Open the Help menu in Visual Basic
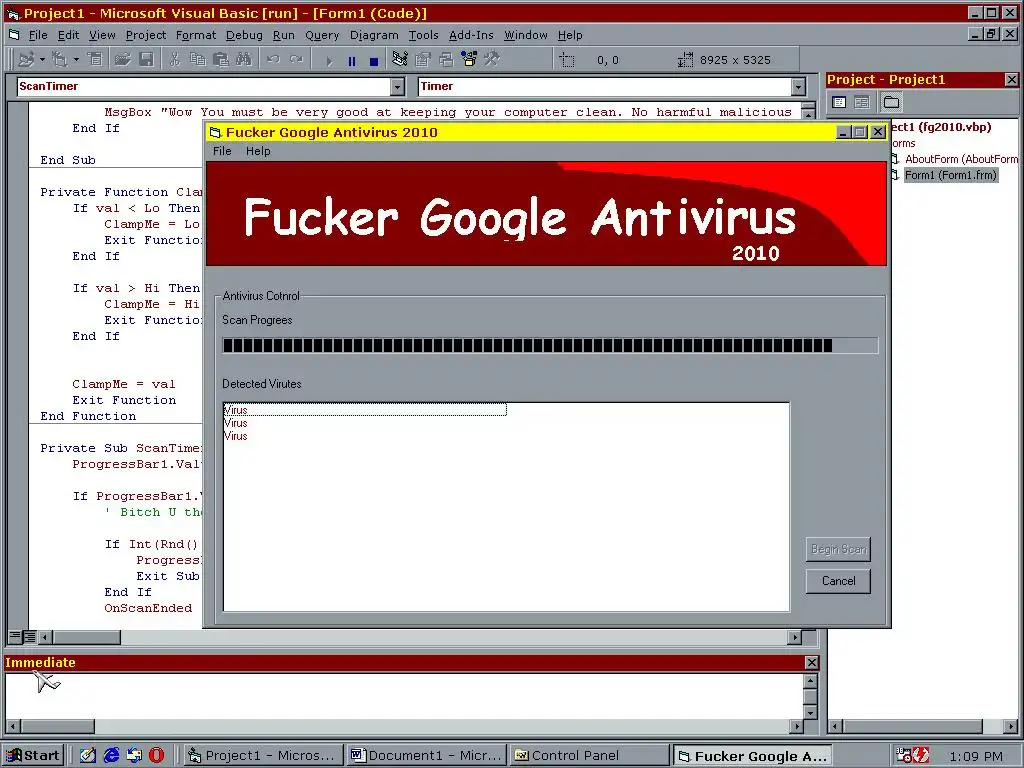This screenshot has height=768, width=1024. [570, 35]
